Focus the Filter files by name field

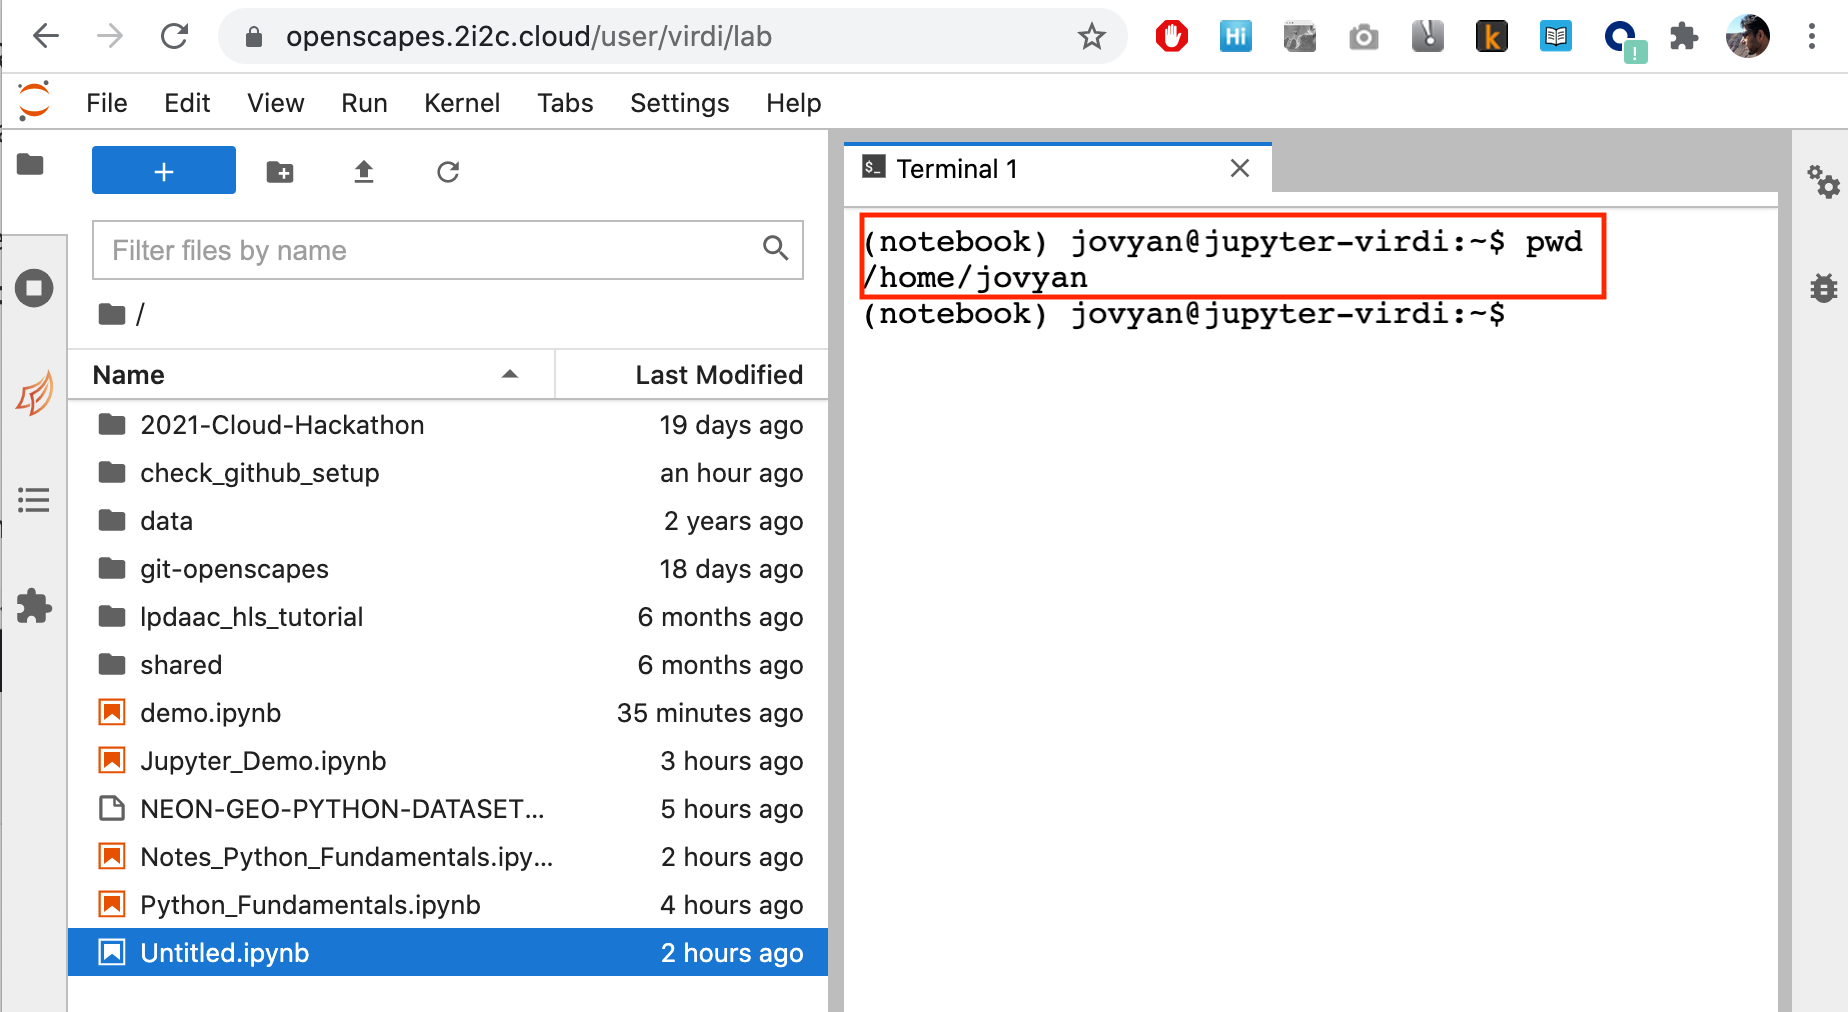coord(430,250)
